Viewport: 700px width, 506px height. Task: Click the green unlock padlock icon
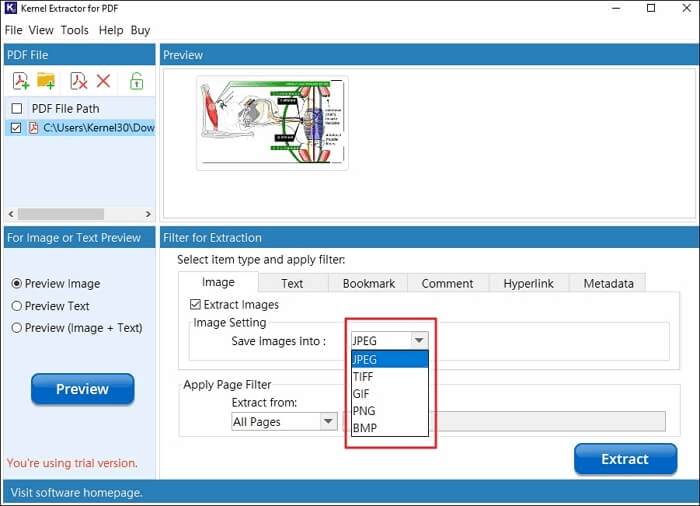137,81
